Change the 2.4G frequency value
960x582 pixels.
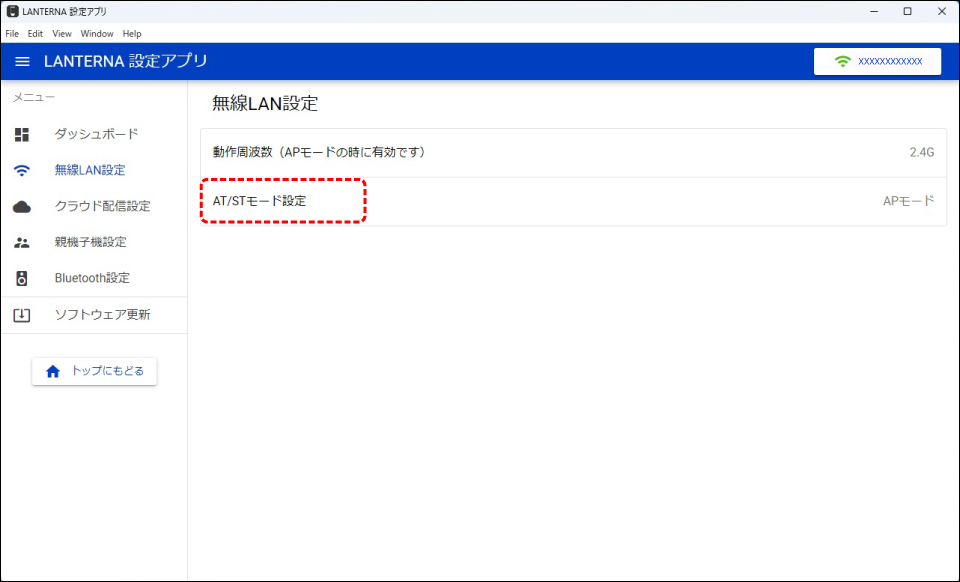921,153
